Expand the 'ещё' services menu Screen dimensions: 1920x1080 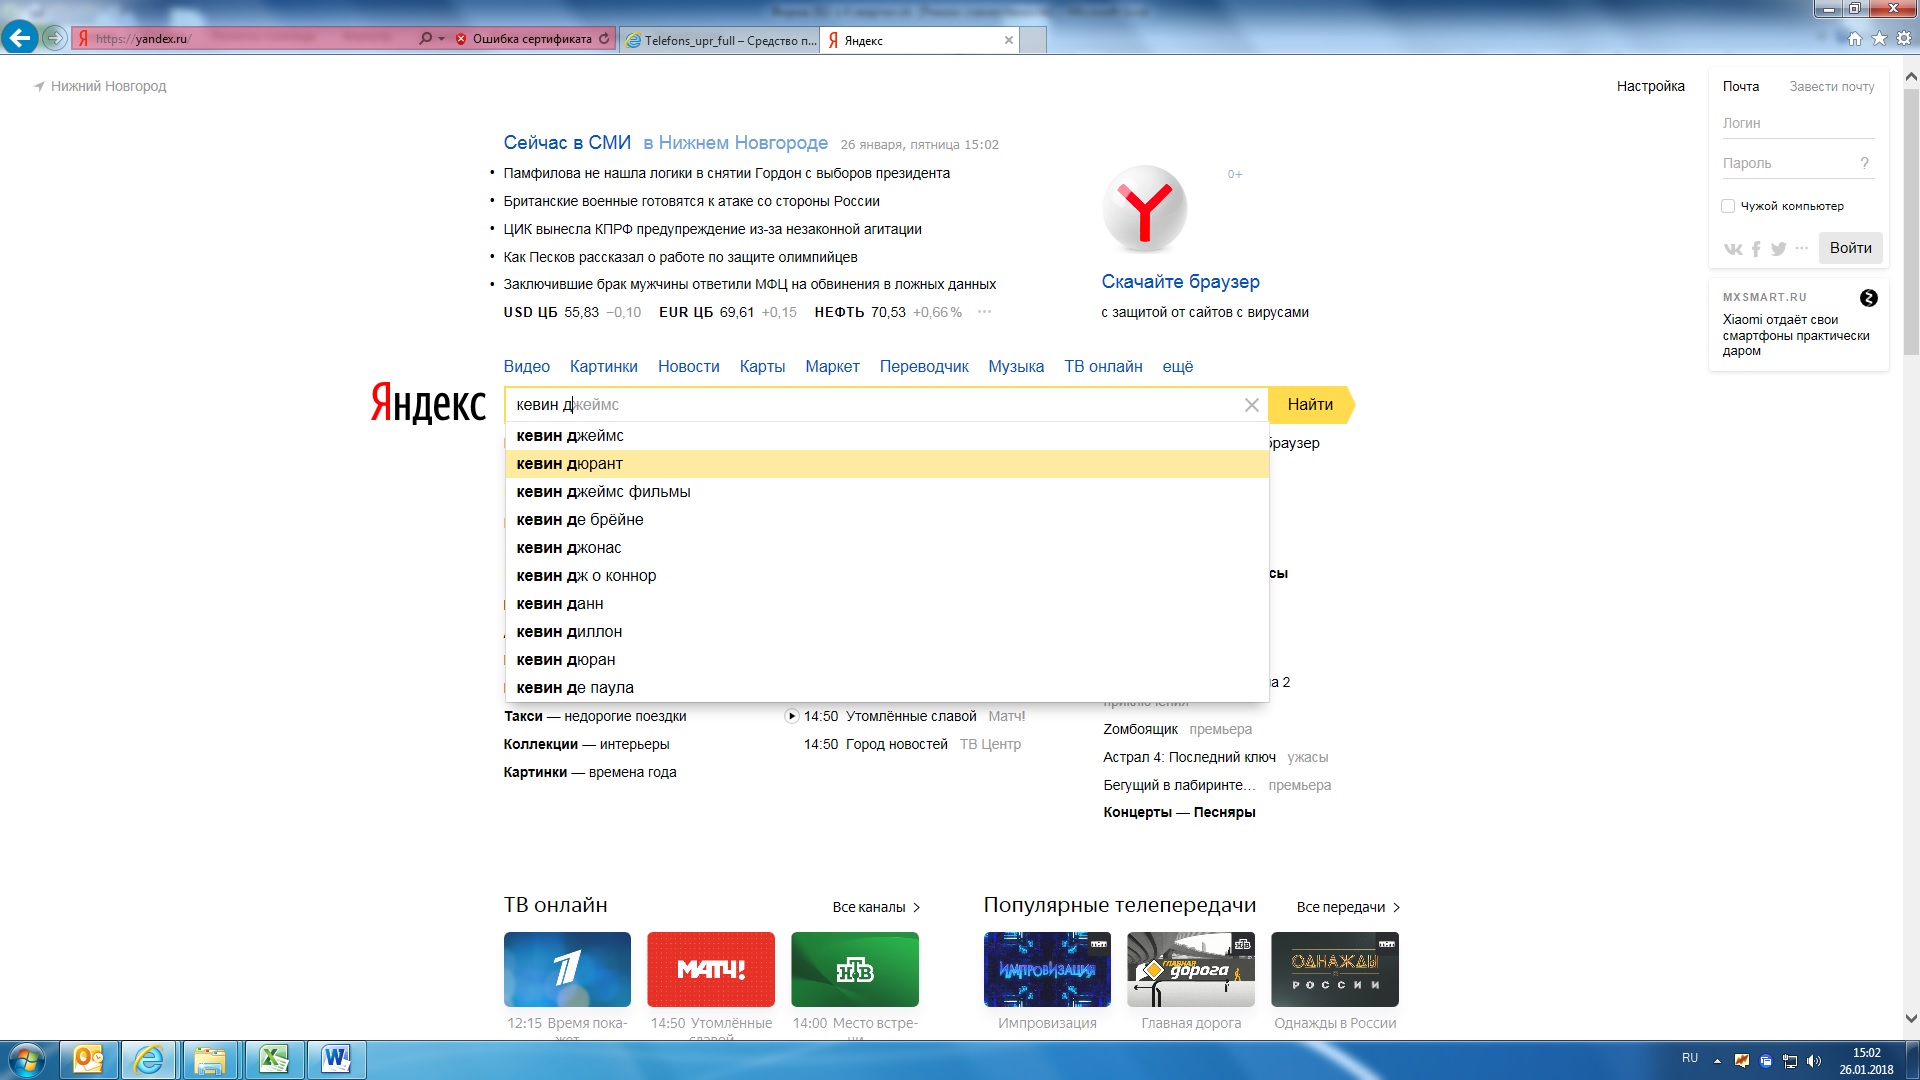coord(1177,367)
